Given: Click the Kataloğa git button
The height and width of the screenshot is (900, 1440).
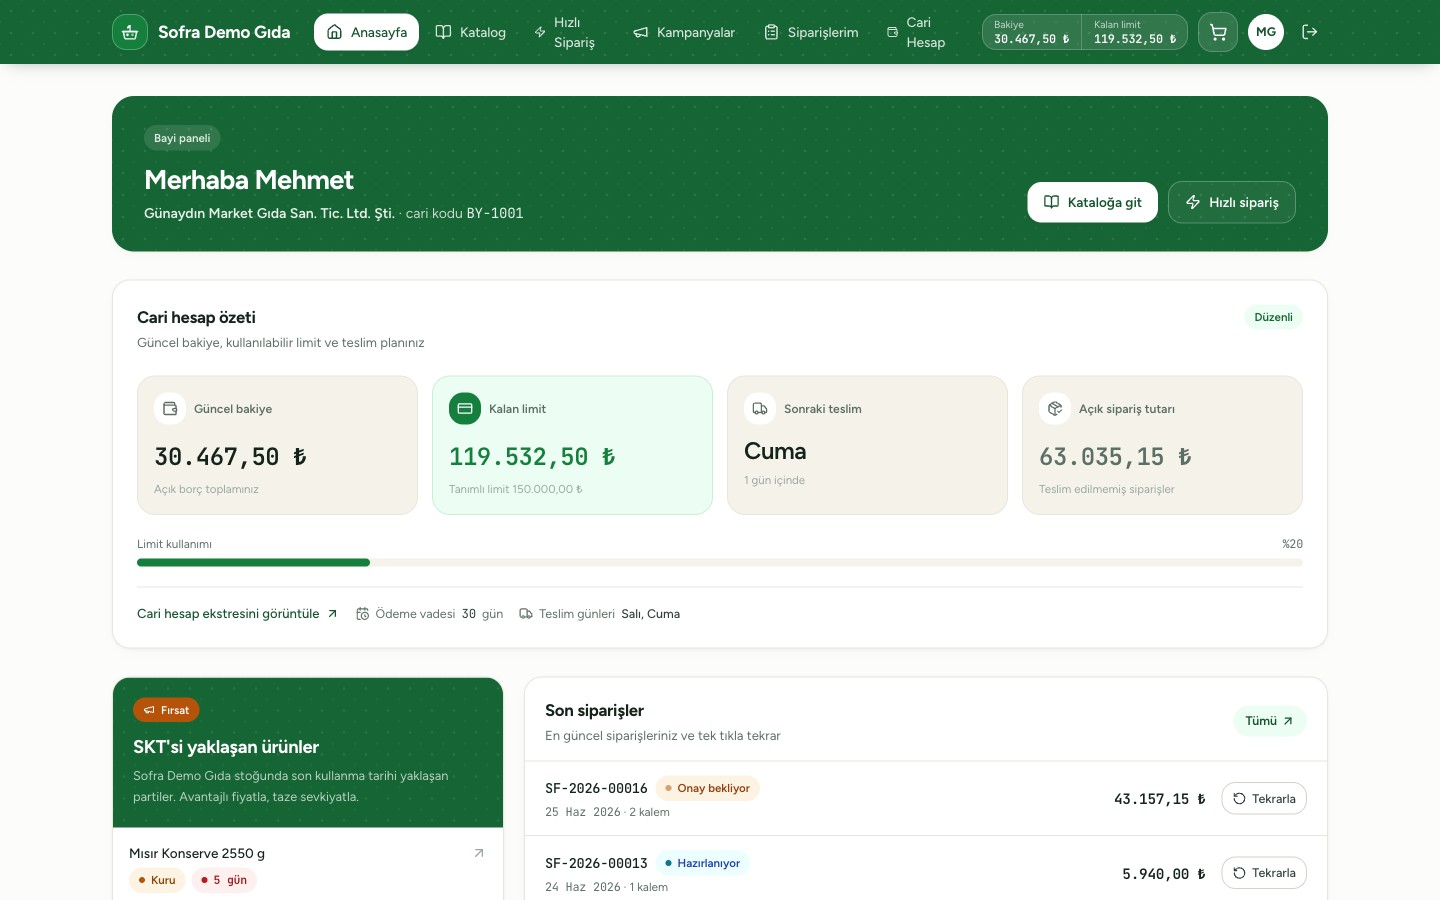Looking at the screenshot, I should tap(1092, 202).
